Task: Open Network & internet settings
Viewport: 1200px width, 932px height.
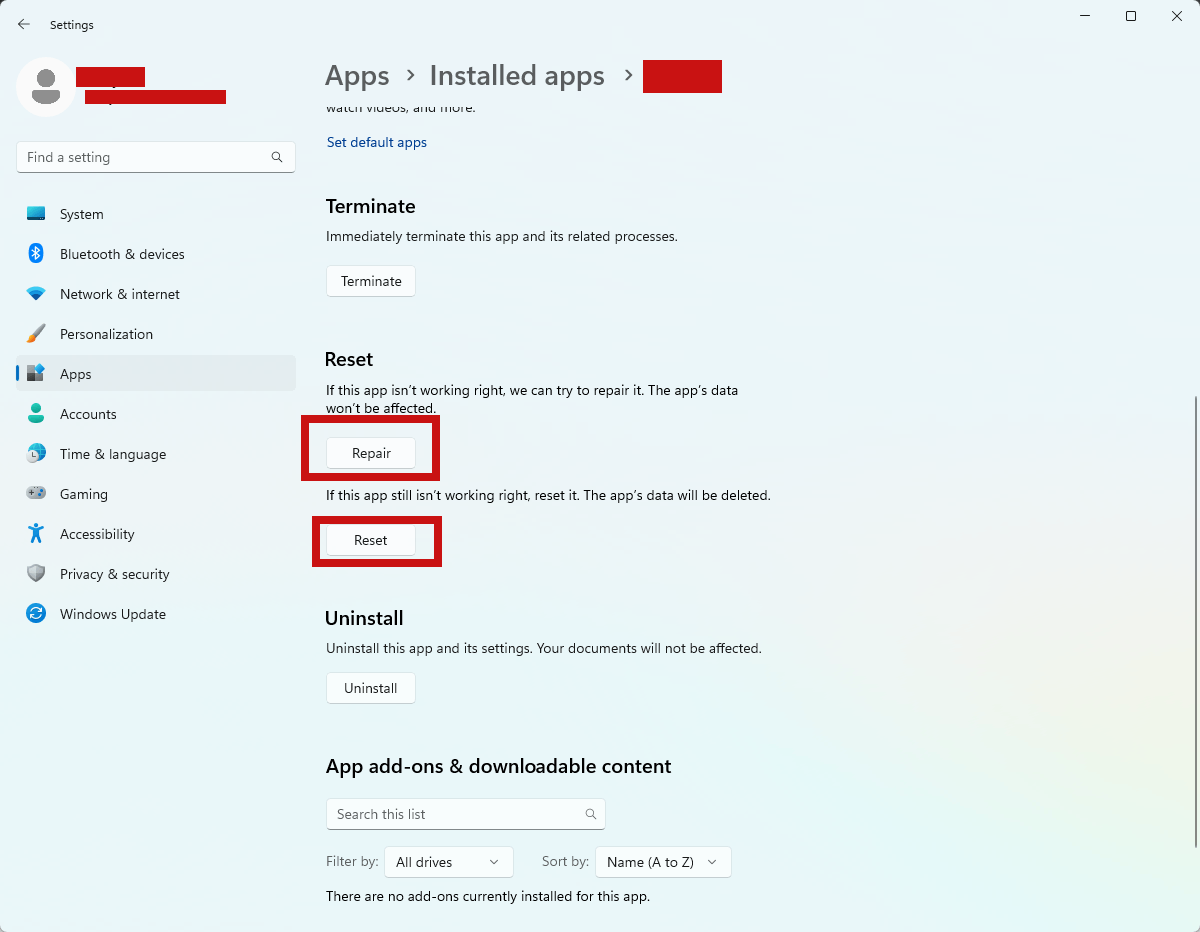Action: (156, 294)
